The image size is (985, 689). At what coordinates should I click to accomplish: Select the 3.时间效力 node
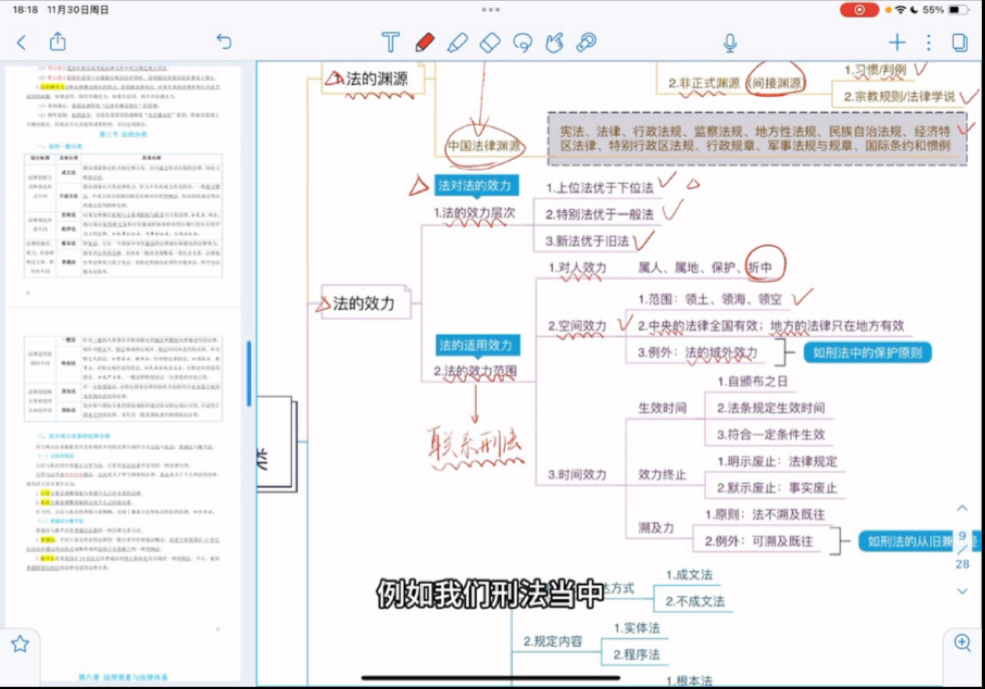[x=577, y=475]
